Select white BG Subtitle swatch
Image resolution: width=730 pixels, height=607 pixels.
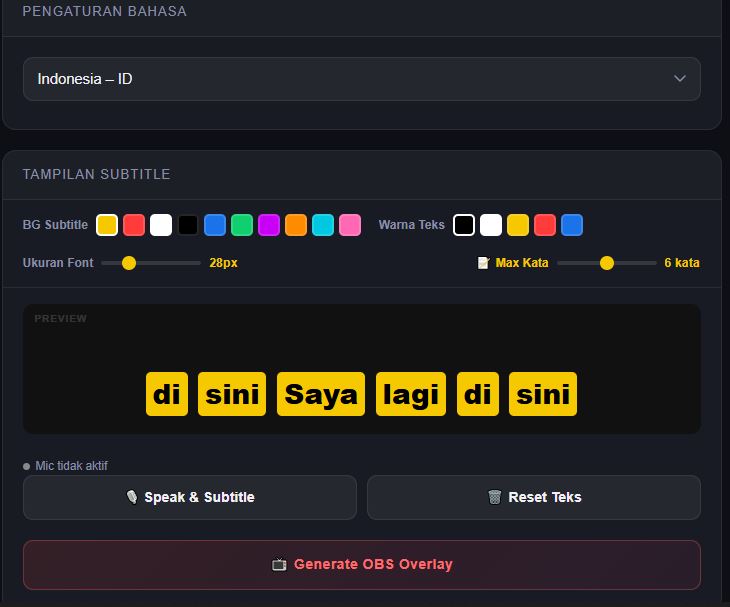click(x=161, y=225)
